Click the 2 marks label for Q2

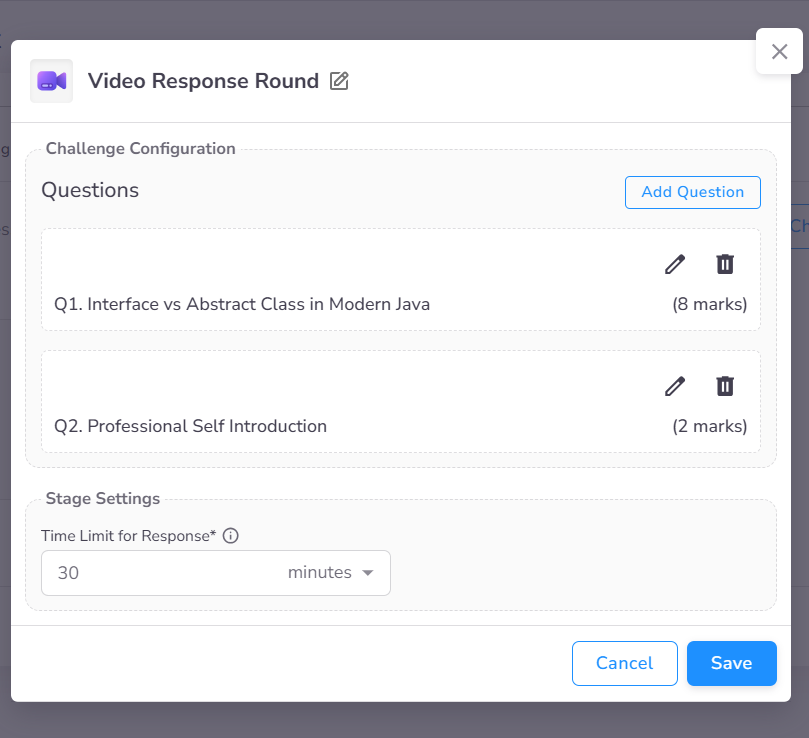pyautogui.click(x=709, y=426)
